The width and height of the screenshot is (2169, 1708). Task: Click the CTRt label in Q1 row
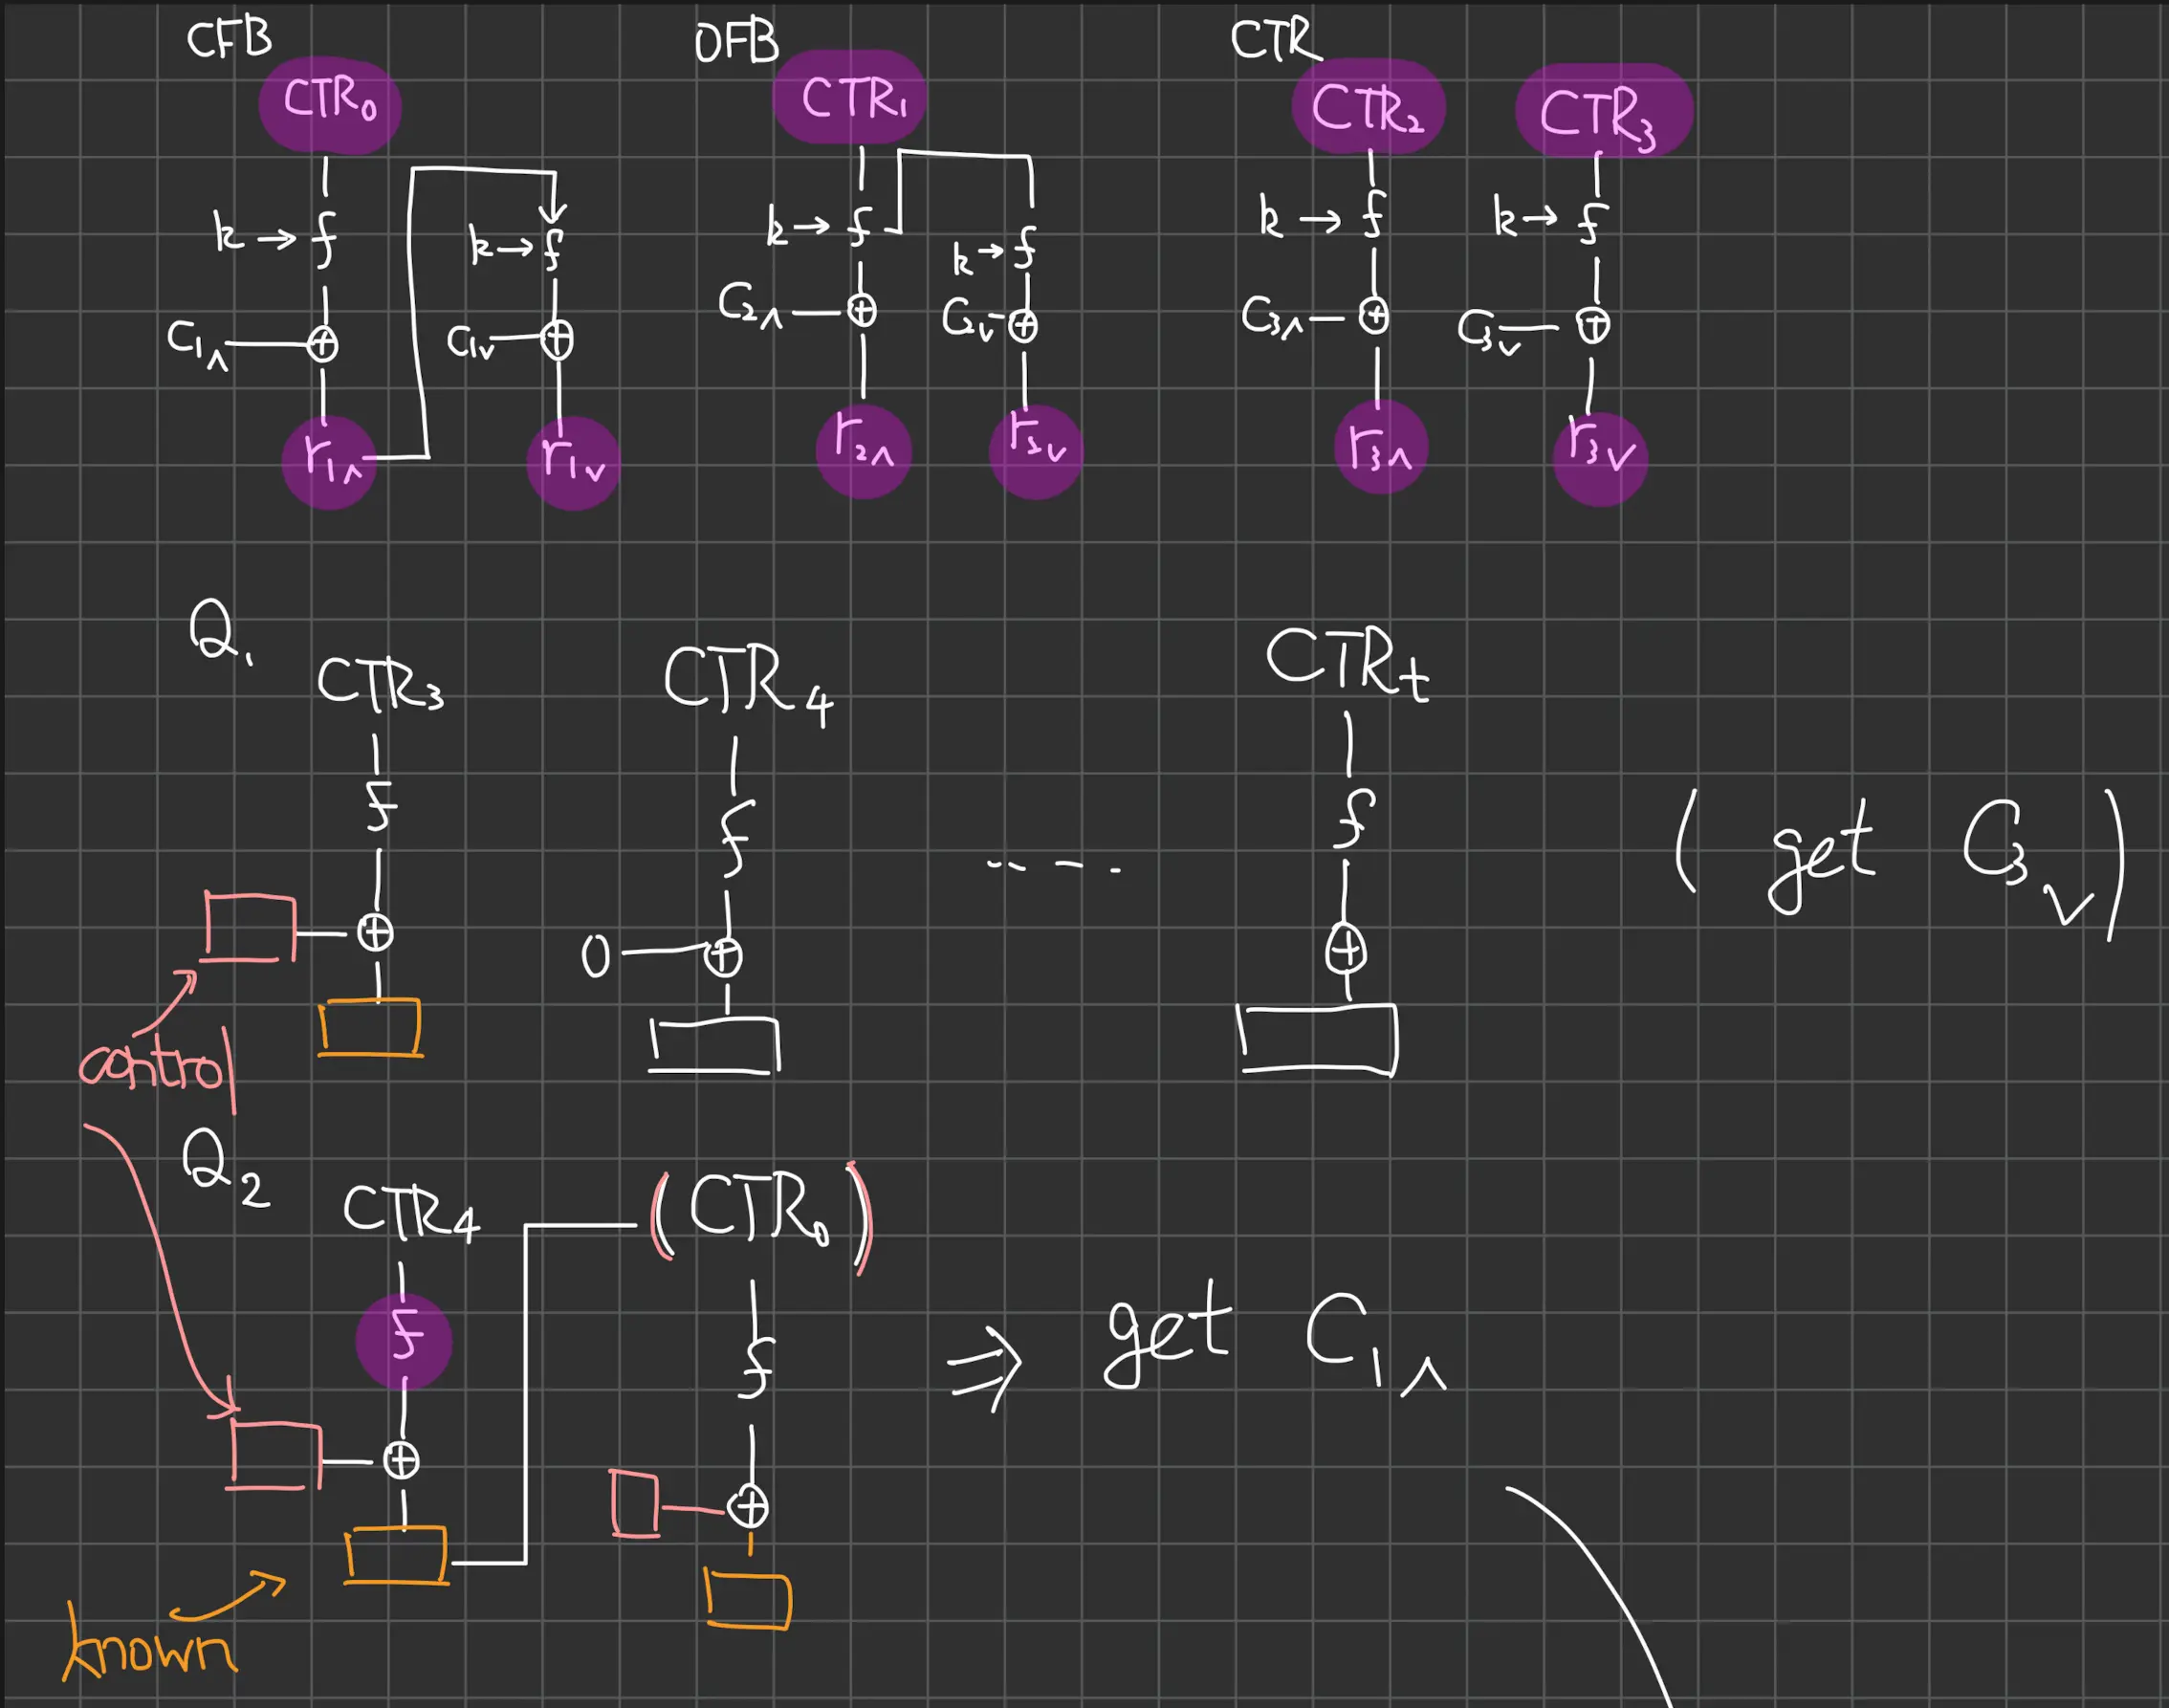click(x=1346, y=663)
